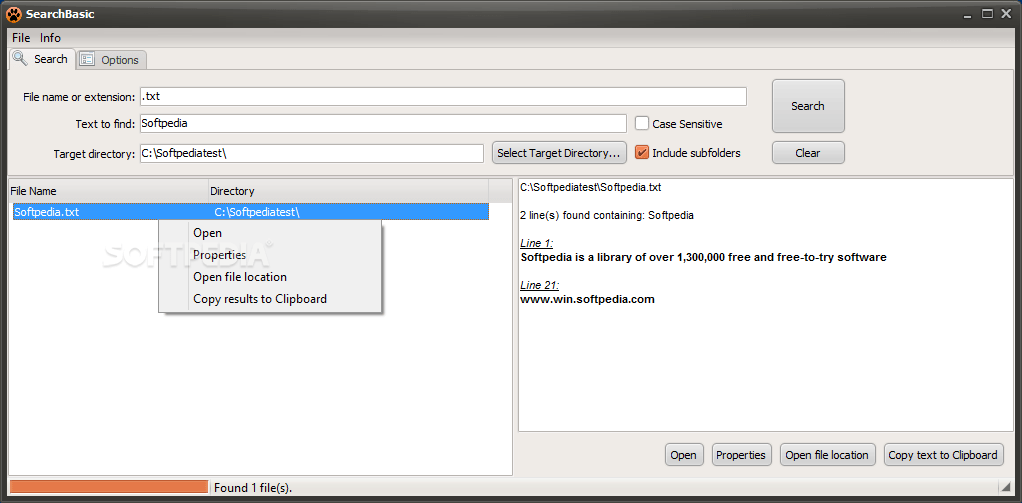Click the large Search button
Image resolution: width=1022 pixels, height=503 pixels.
coord(808,106)
